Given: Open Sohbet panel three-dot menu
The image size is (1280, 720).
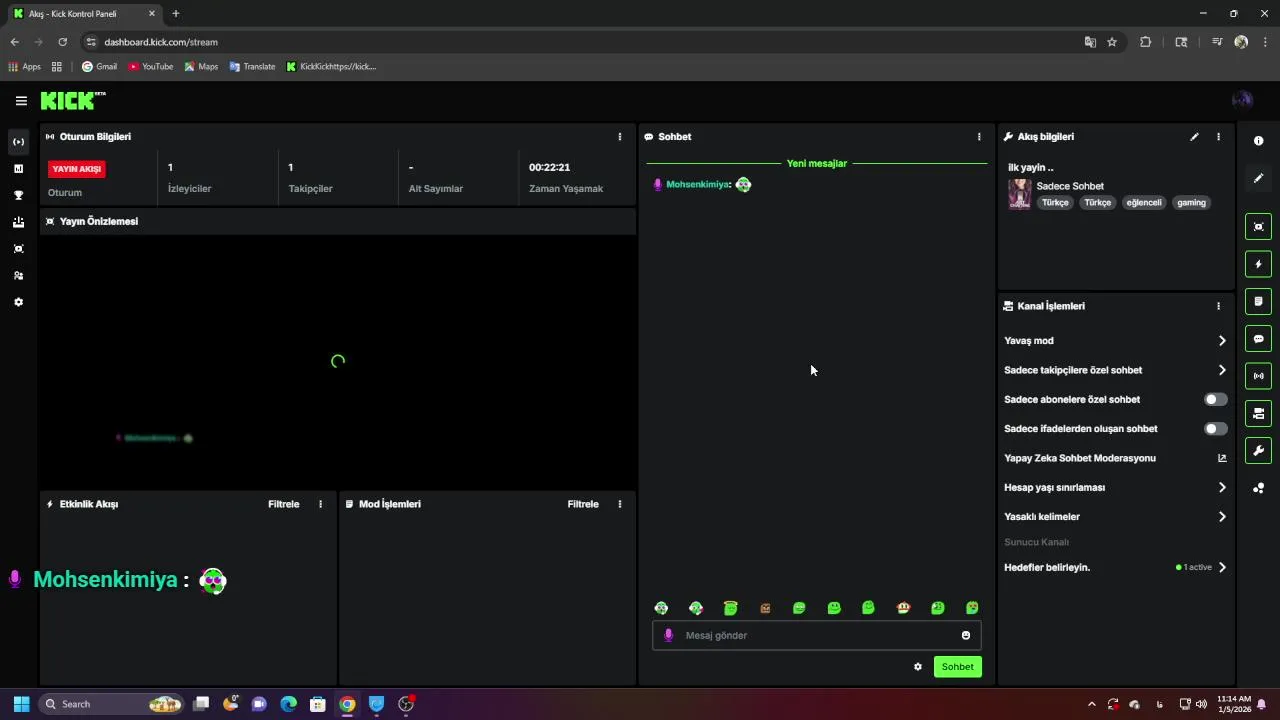Looking at the screenshot, I should 979,137.
